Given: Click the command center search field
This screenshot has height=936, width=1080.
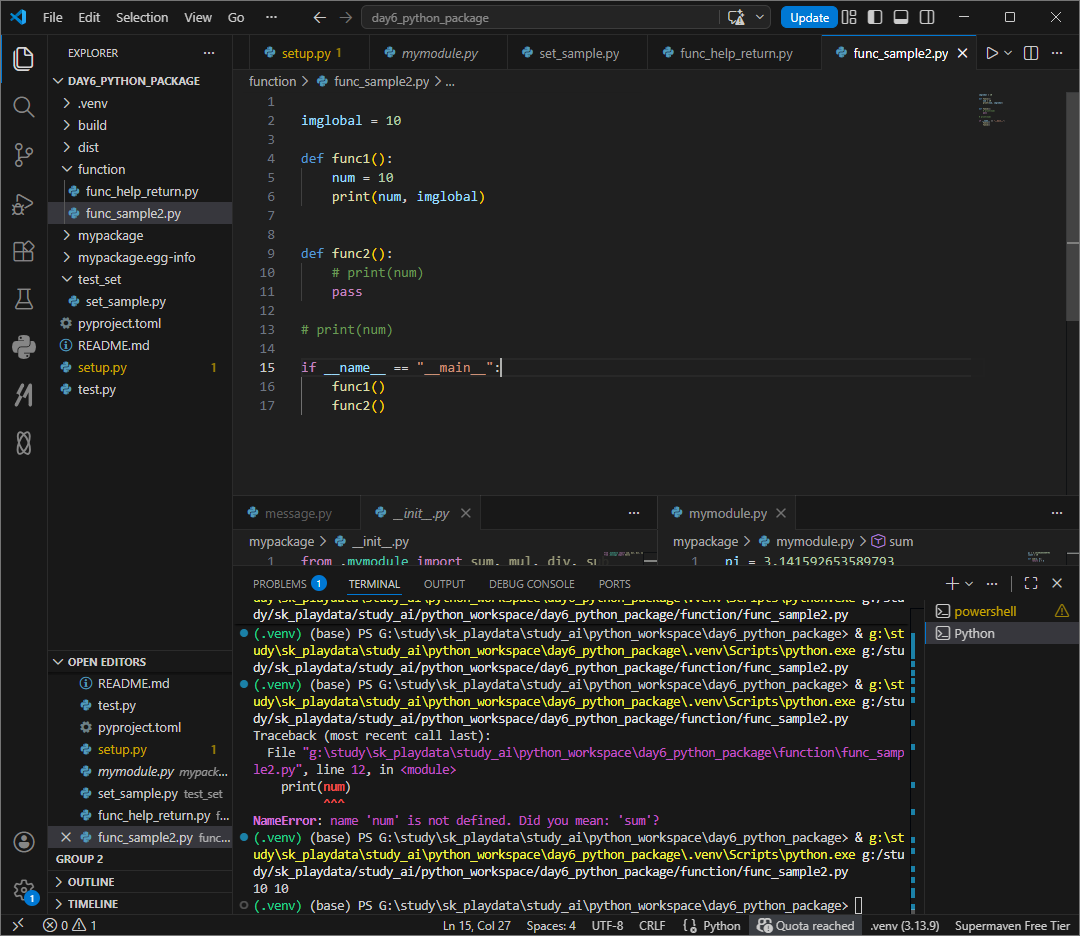Looking at the screenshot, I should [540, 17].
